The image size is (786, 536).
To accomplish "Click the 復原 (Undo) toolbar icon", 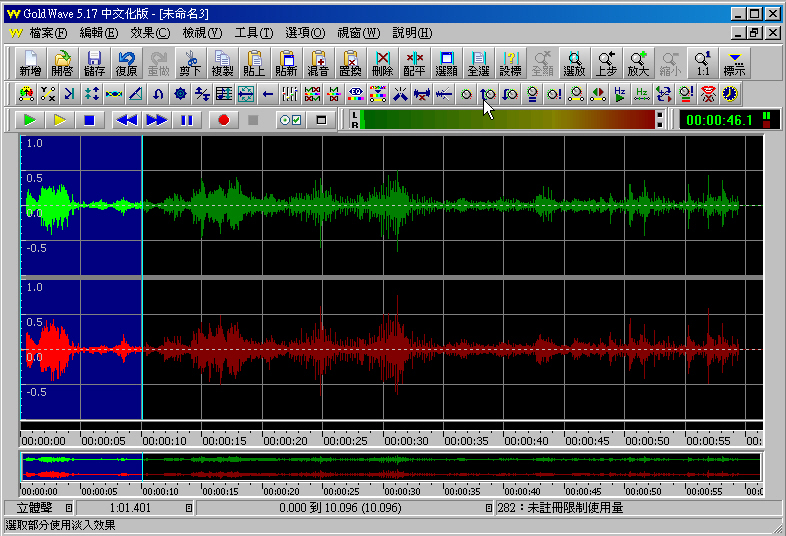I will tap(126, 64).
